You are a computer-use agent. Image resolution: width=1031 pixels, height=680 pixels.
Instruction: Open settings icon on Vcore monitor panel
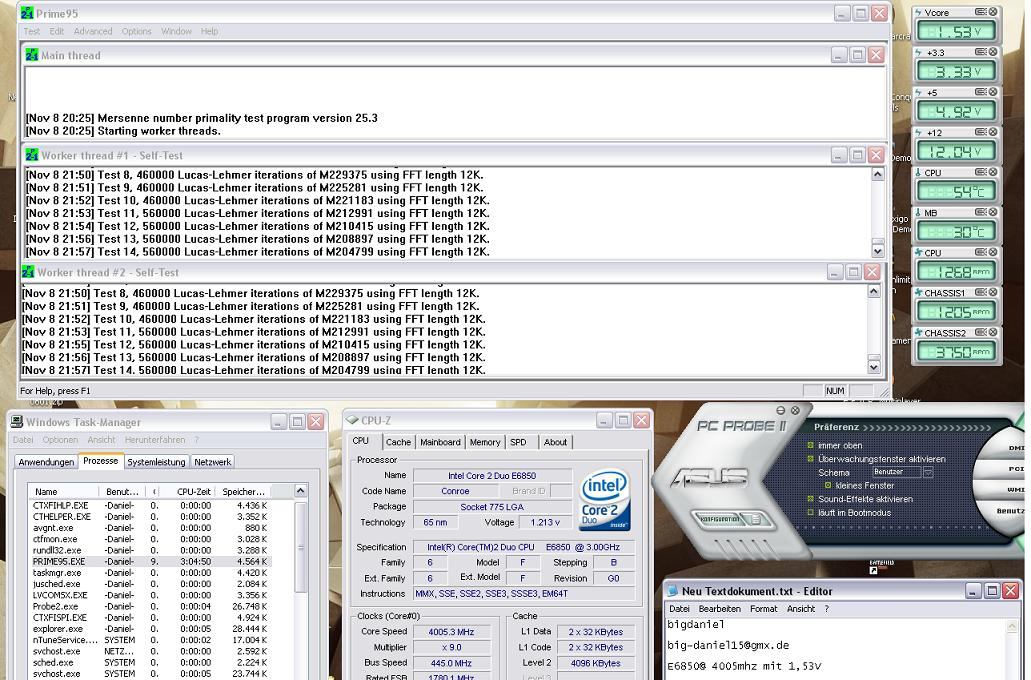click(980, 12)
